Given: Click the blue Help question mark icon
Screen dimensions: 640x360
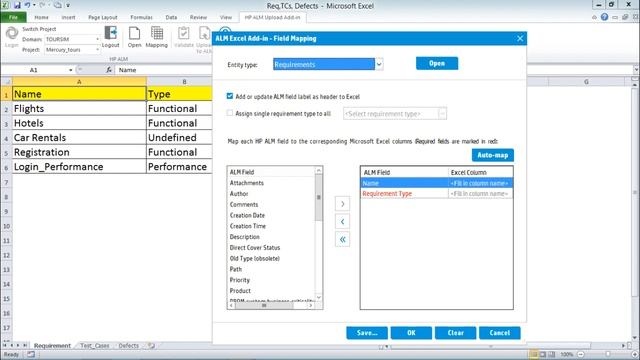Looking at the screenshot, I should pos(604,17).
